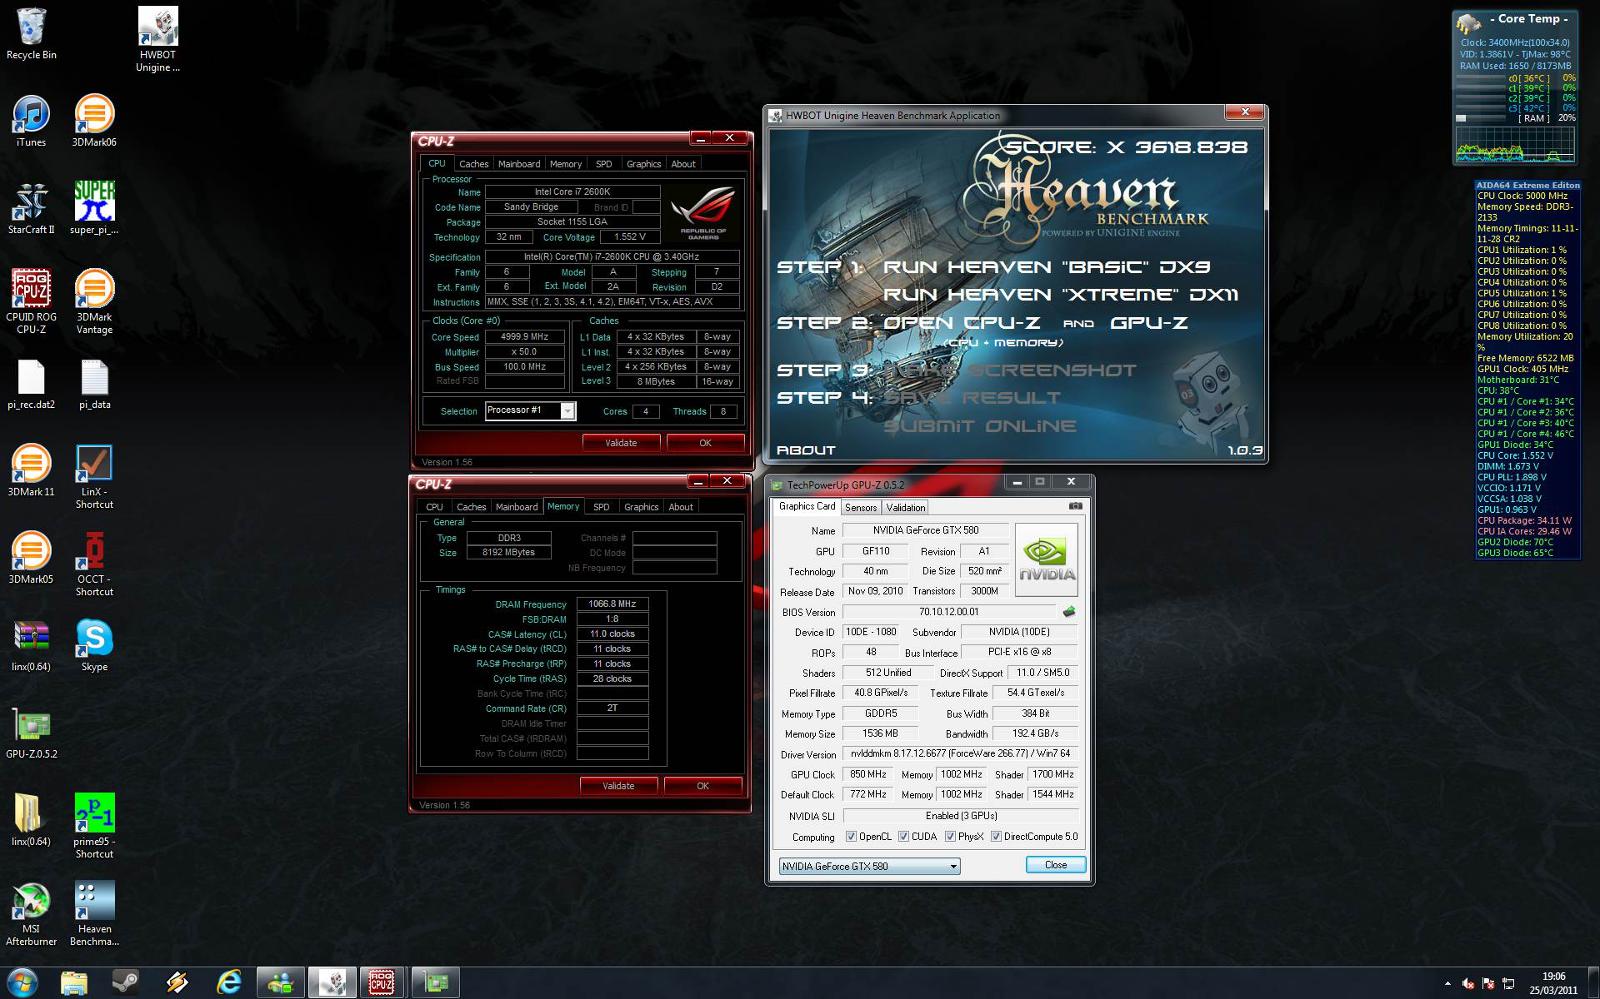Open pi_data file on desktop
1600x999 pixels.
coord(94,384)
